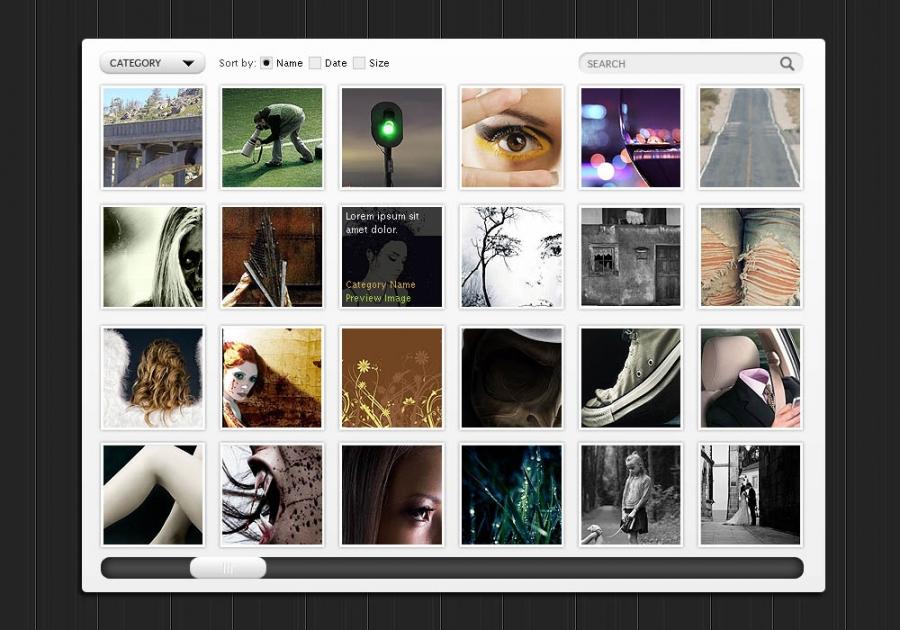This screenshot has height=630, width=900.
Task: Select the photographer on grass photo
Action: [272, 138]
